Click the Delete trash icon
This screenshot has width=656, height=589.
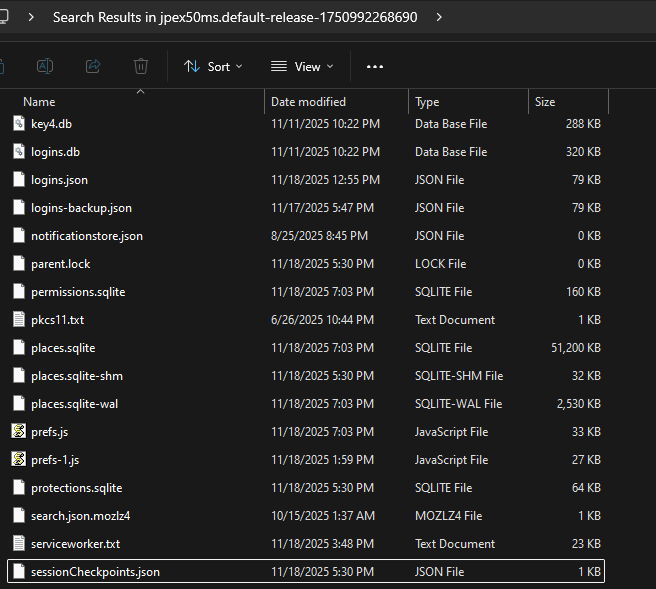coord(141,66)
